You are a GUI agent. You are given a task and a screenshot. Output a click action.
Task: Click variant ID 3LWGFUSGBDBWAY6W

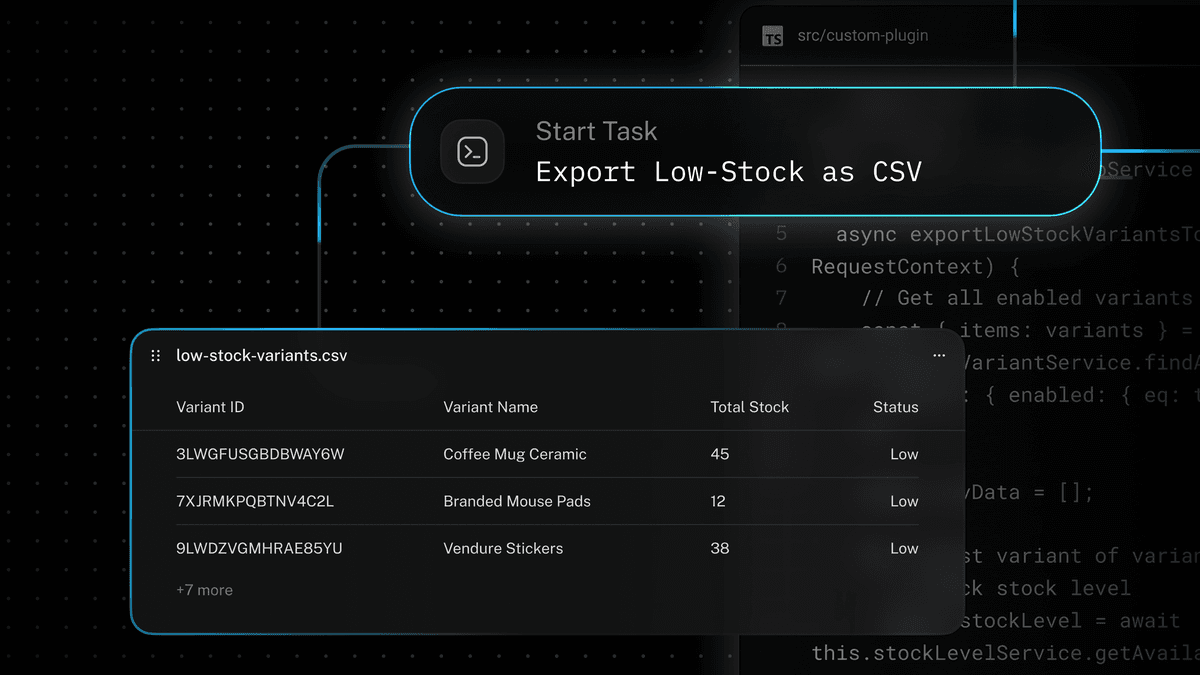click(x=260, y=454)
